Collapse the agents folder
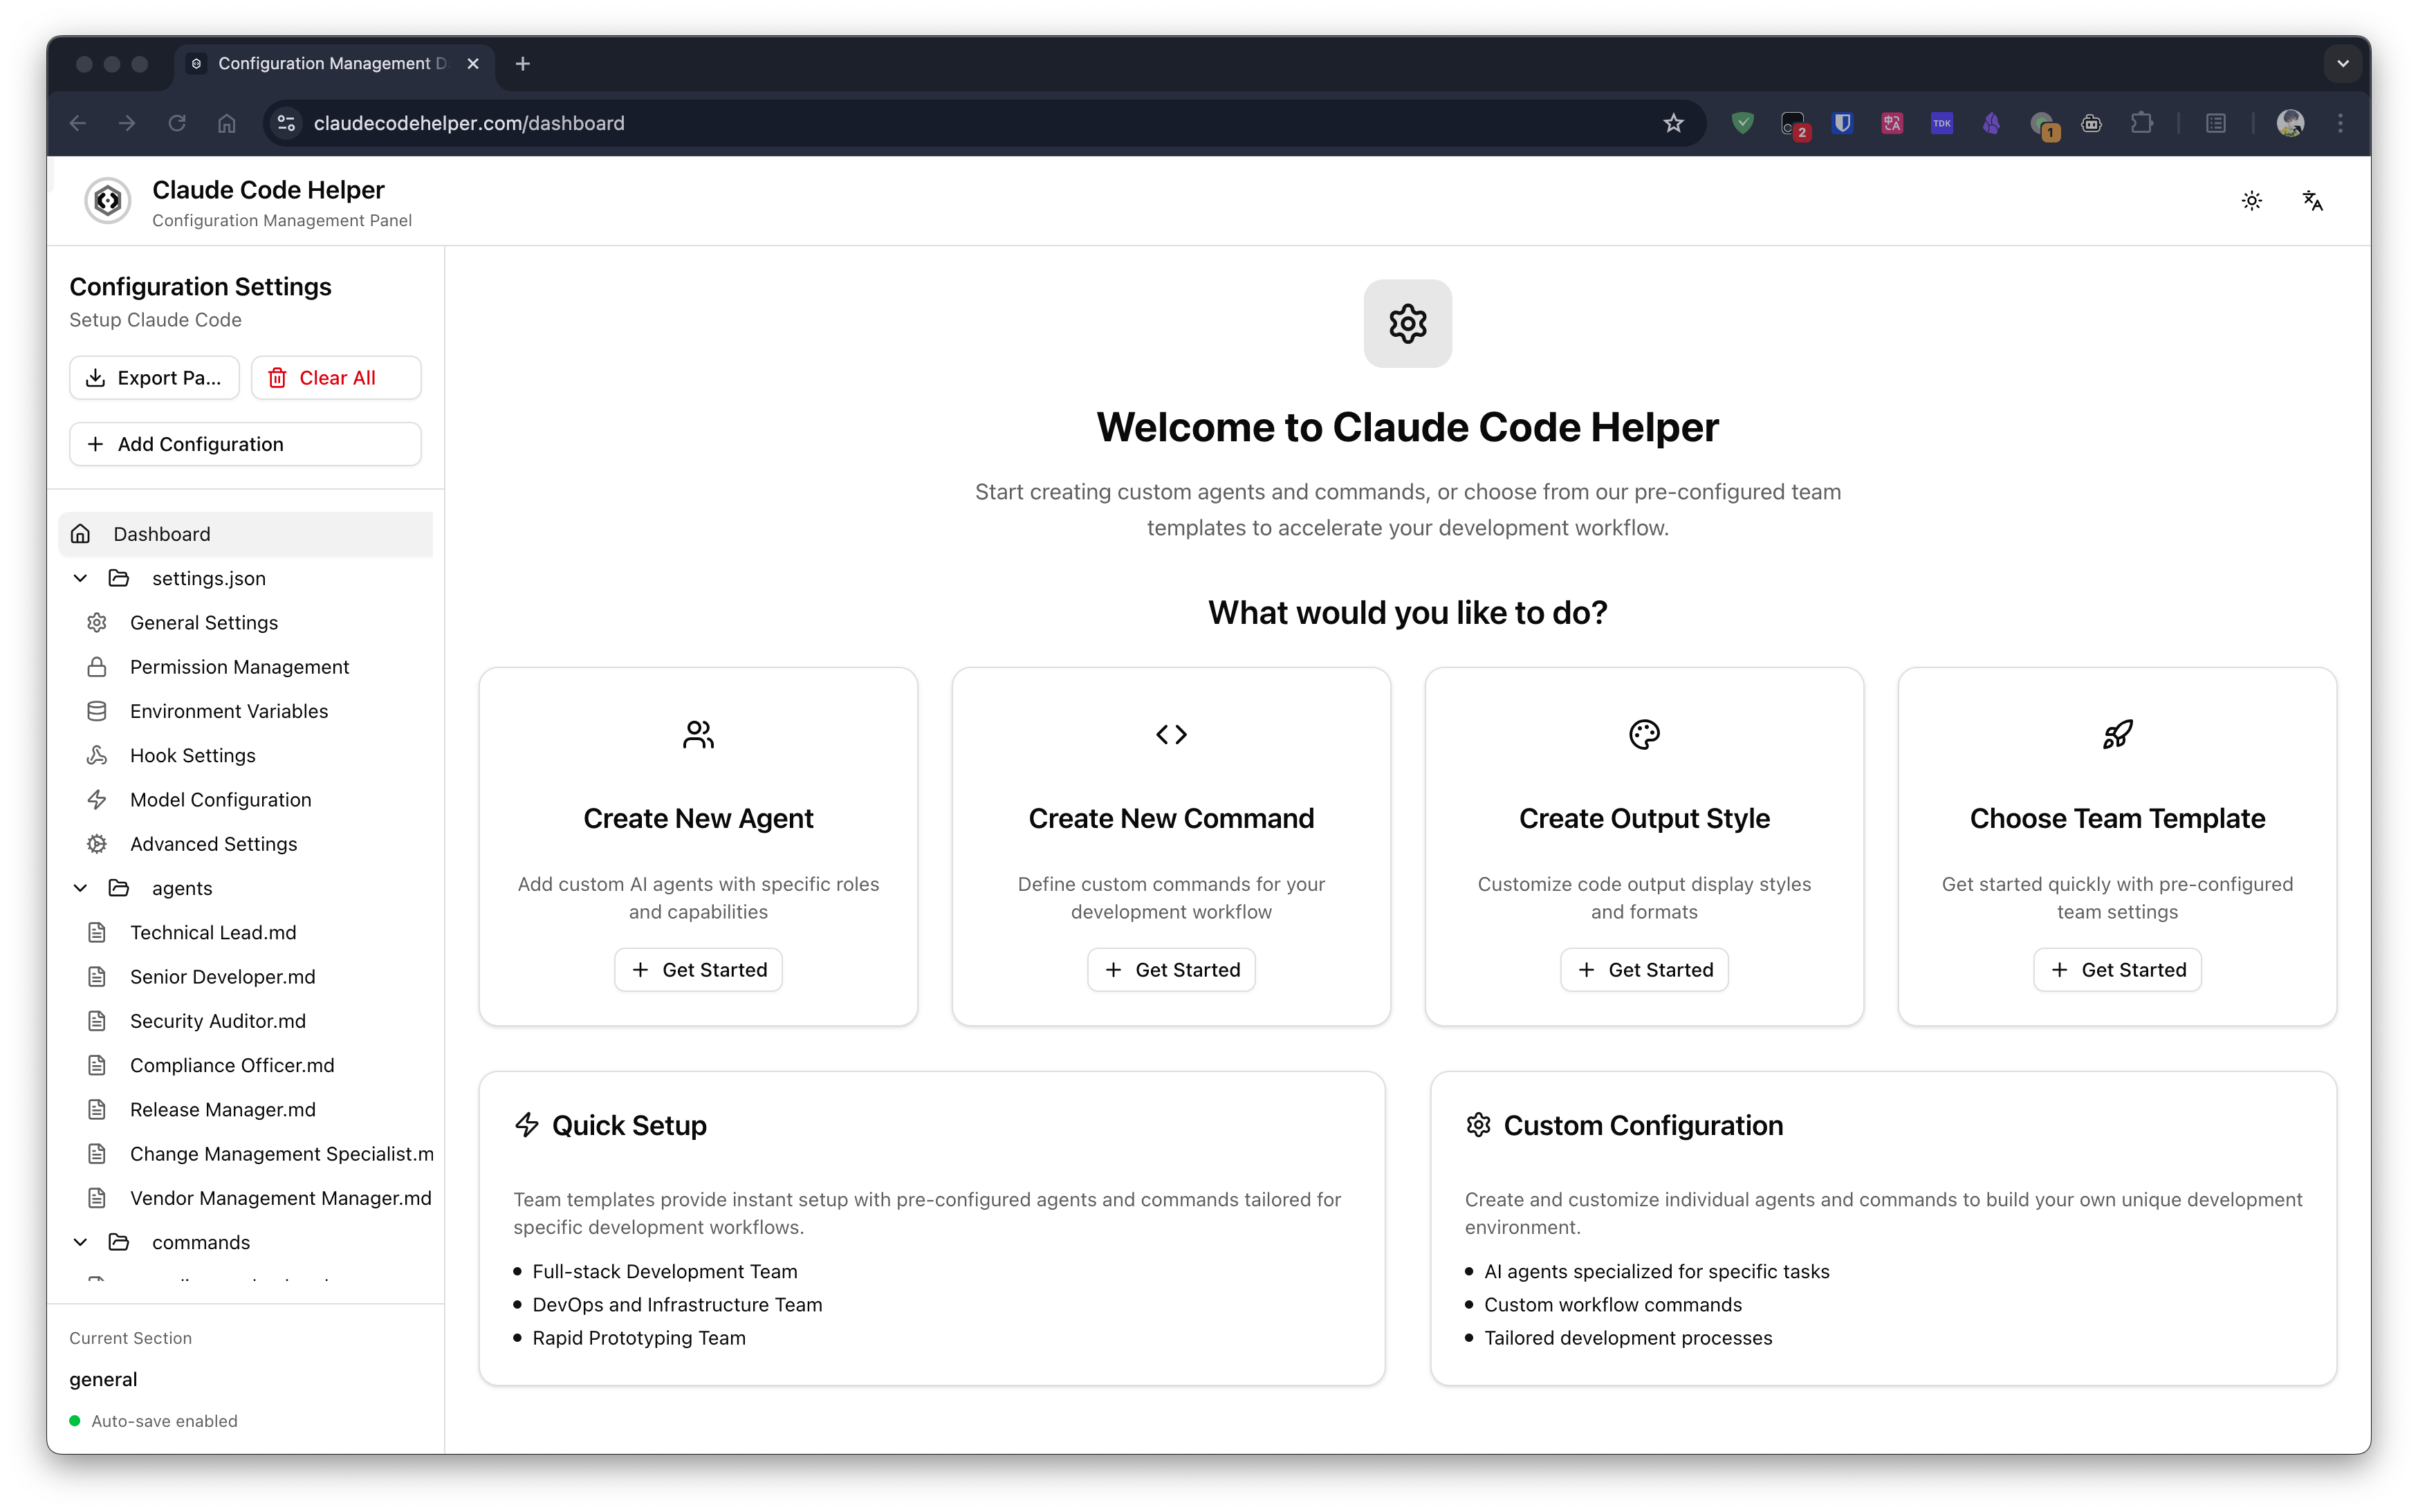Image resolution: width=2418 pixels, height=1512 pixels. coord(80,888)
